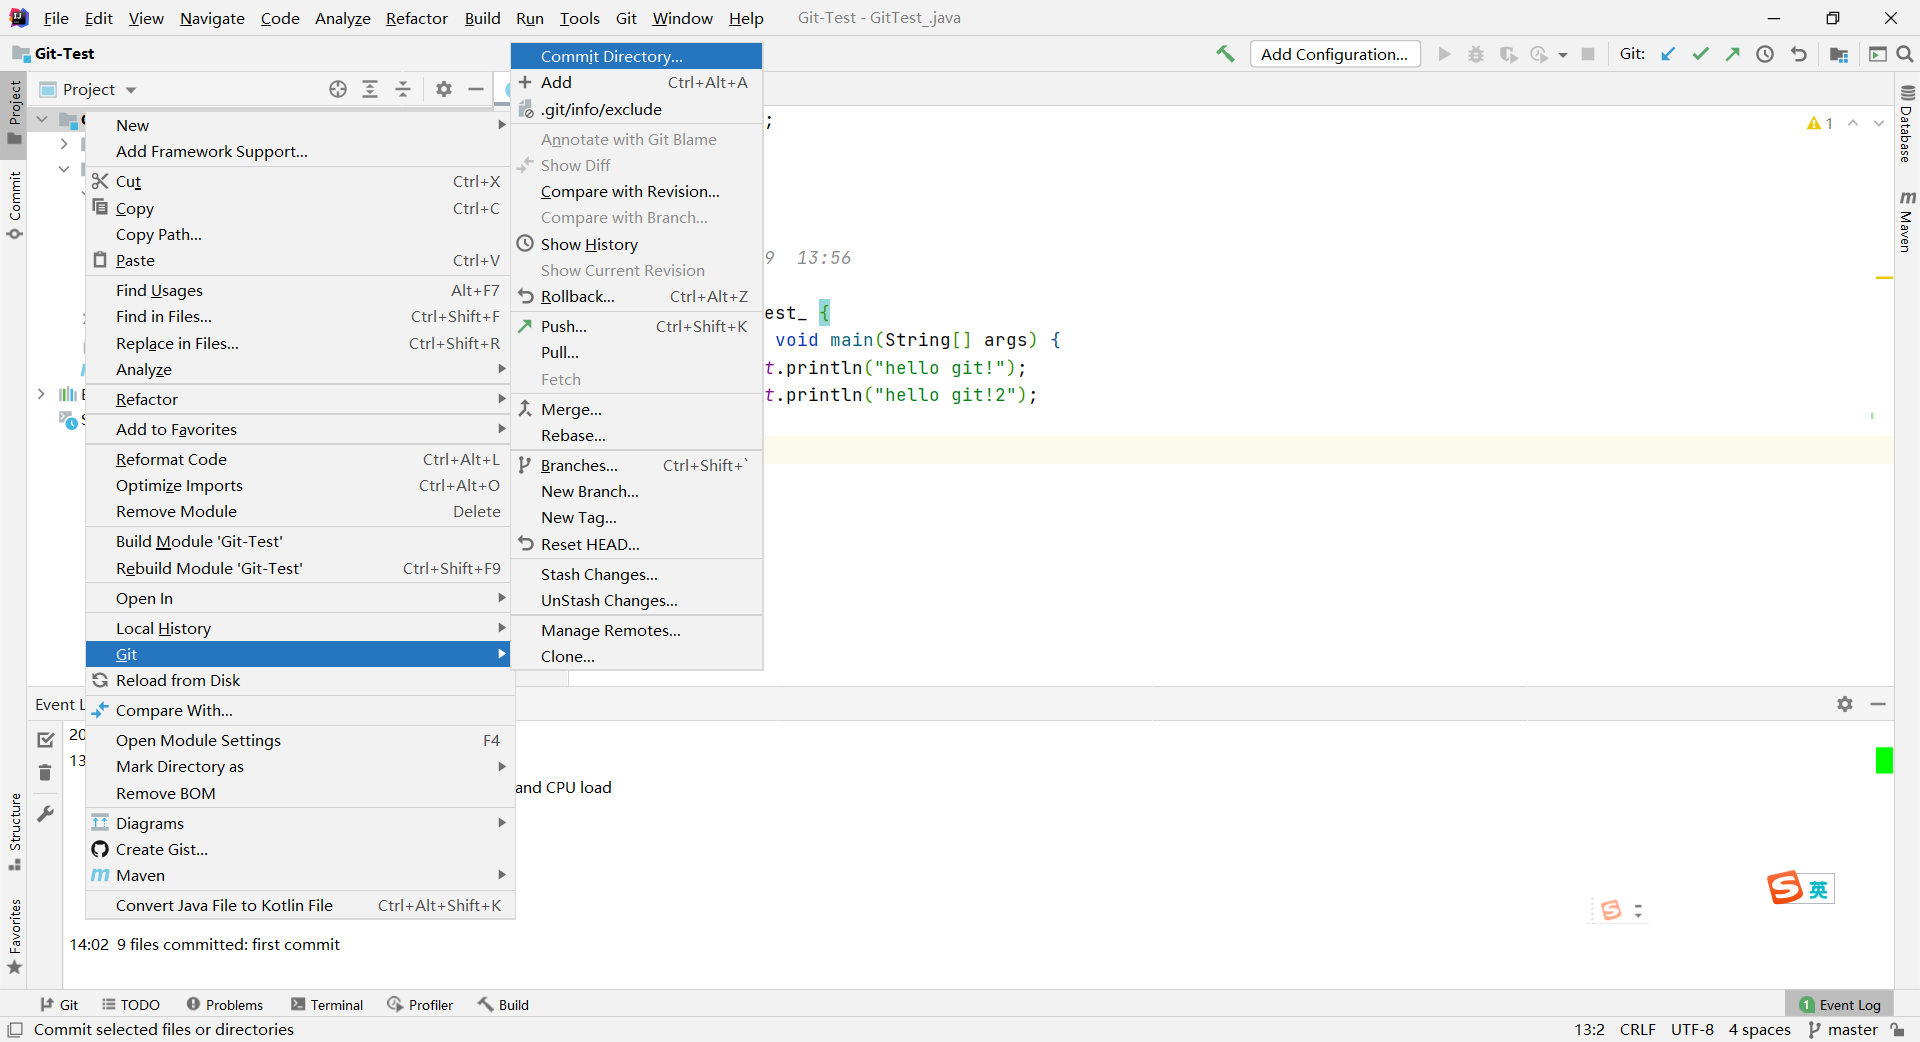The height and width of the screenshot is (1042, 1920).
Task: Click the master branch widget in status bar
Action: [1843, 1029]
